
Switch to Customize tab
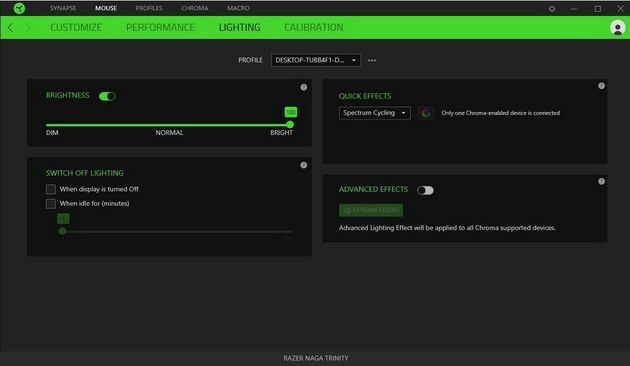click(76, 27)
